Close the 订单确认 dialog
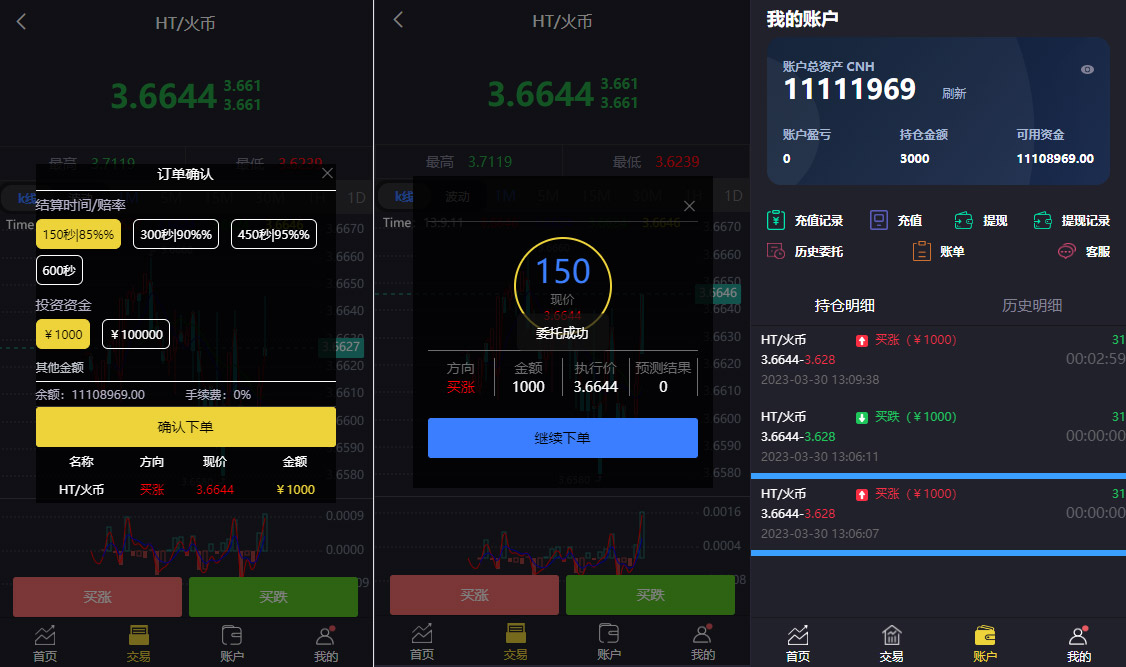1126x667 pixels. click(327, 173)
